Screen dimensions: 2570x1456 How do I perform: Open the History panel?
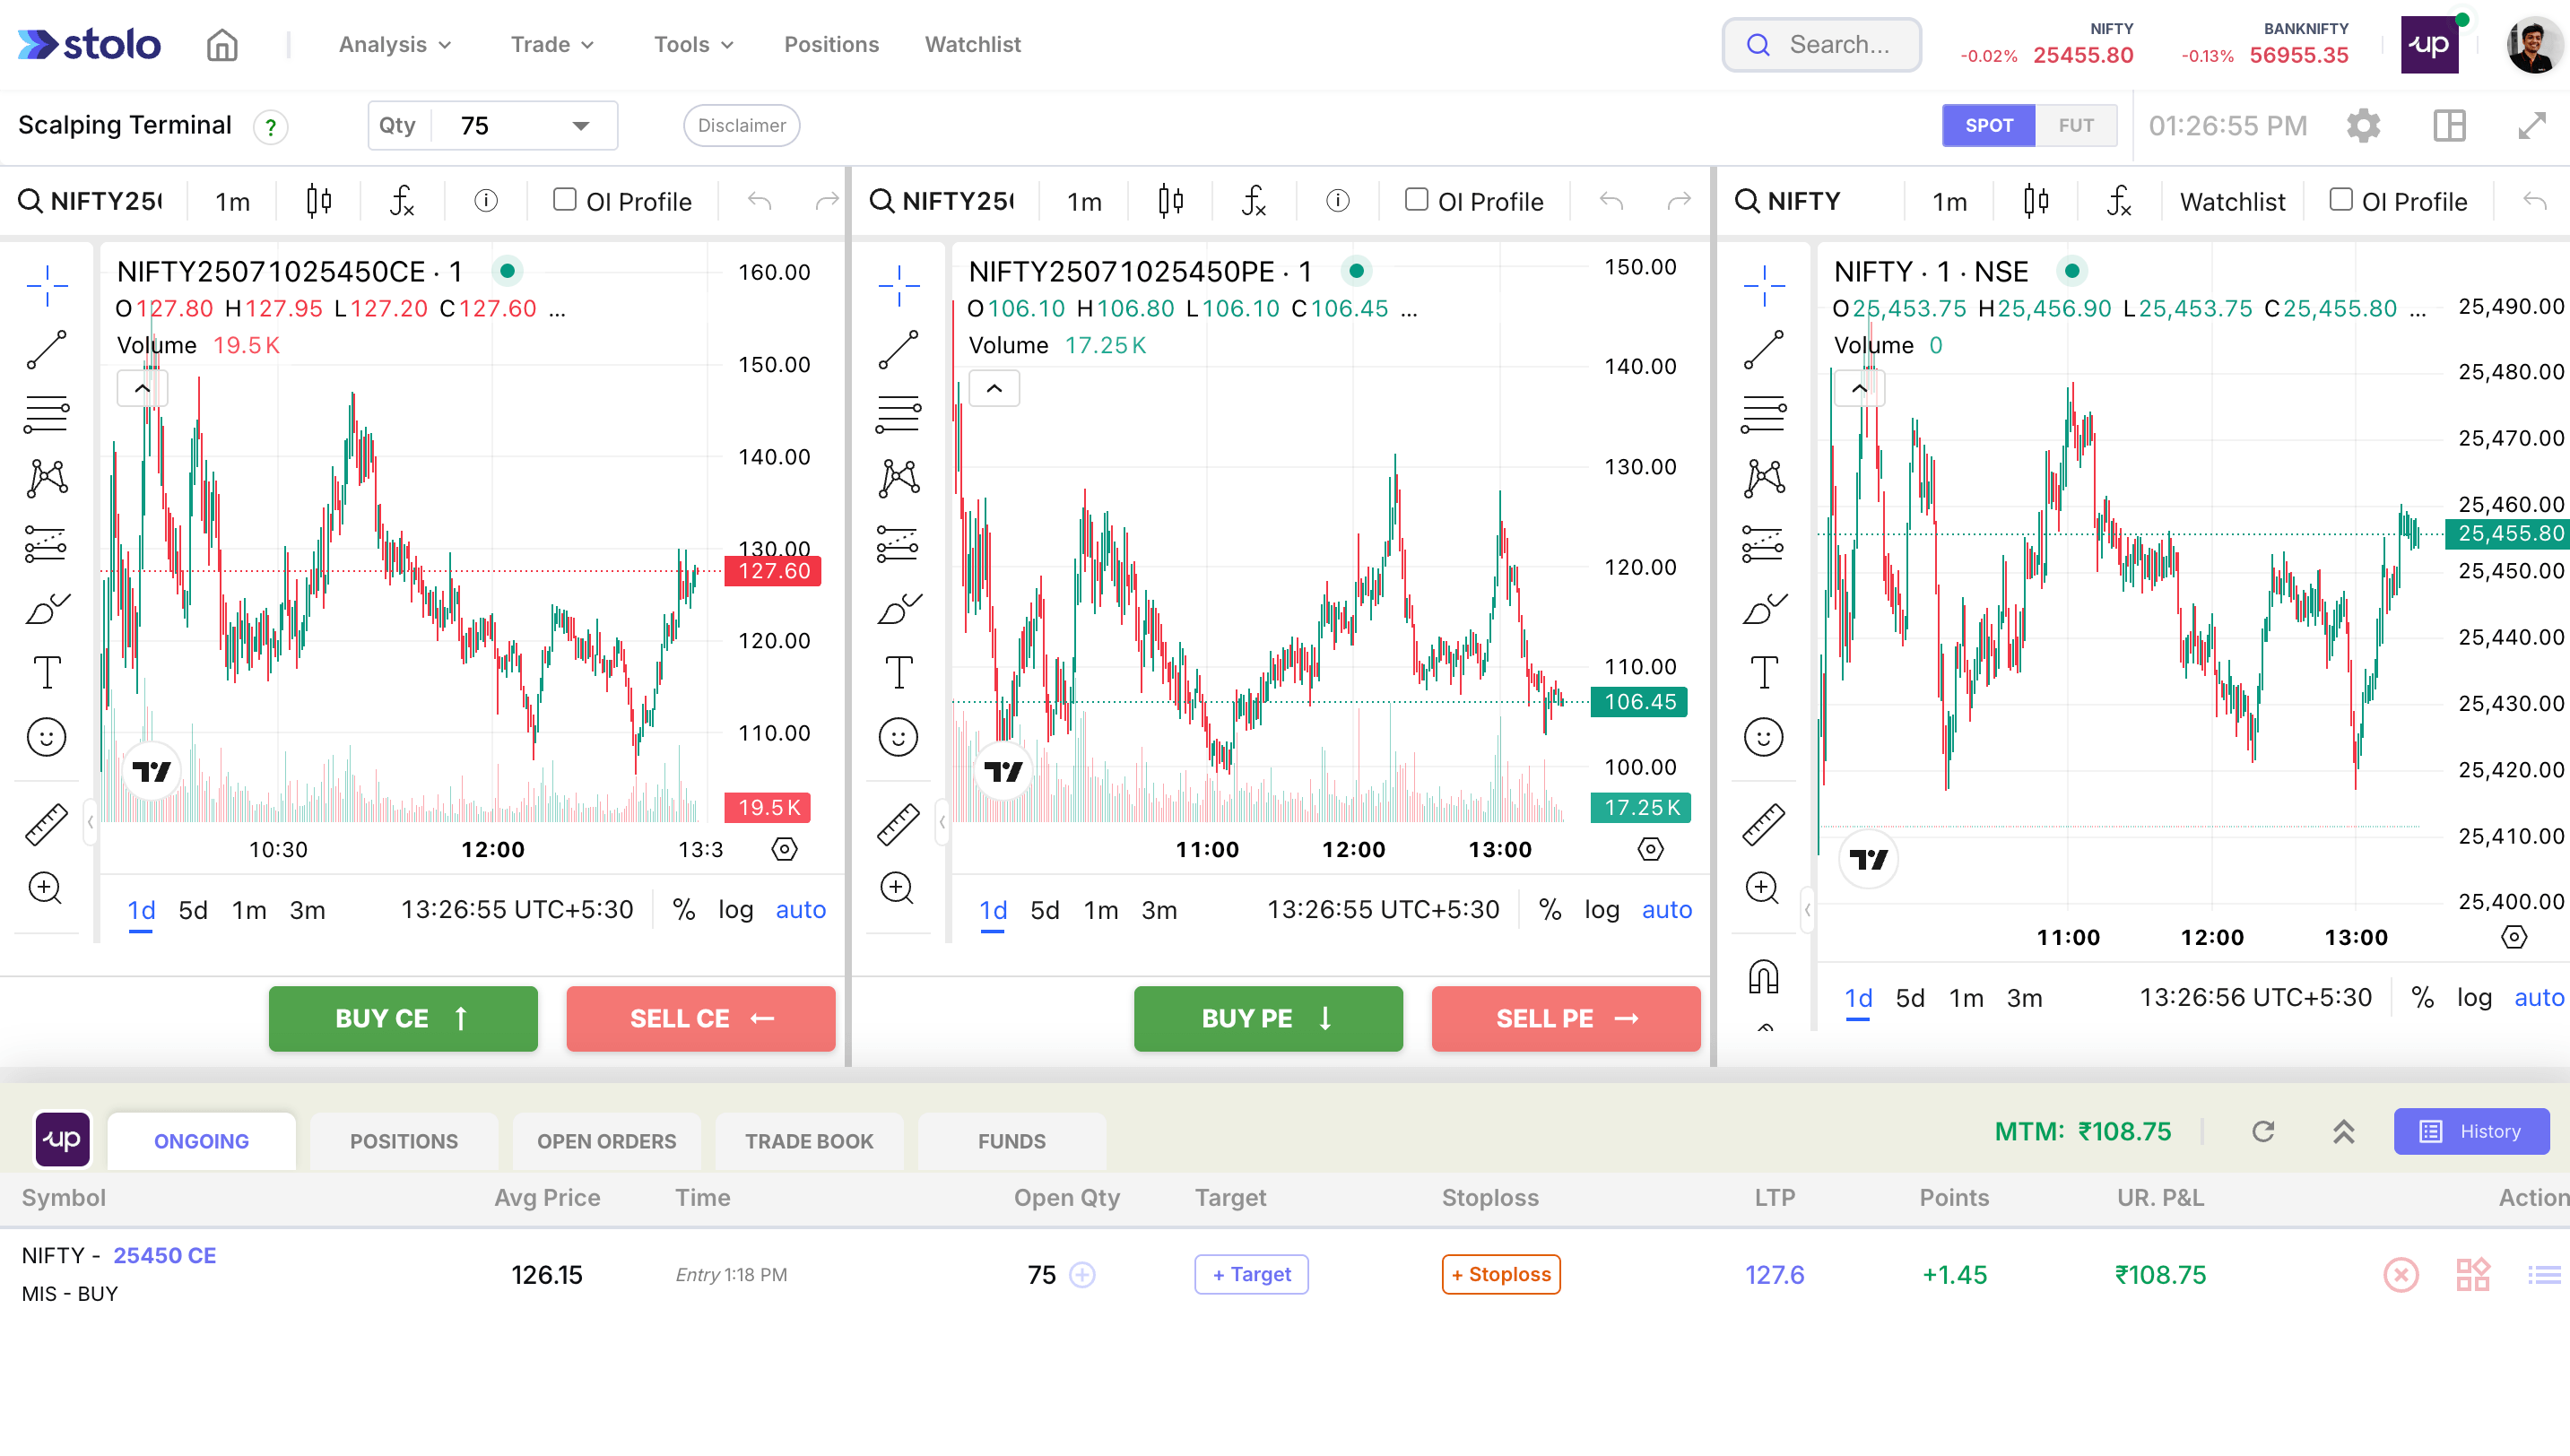(2471, 1131)
